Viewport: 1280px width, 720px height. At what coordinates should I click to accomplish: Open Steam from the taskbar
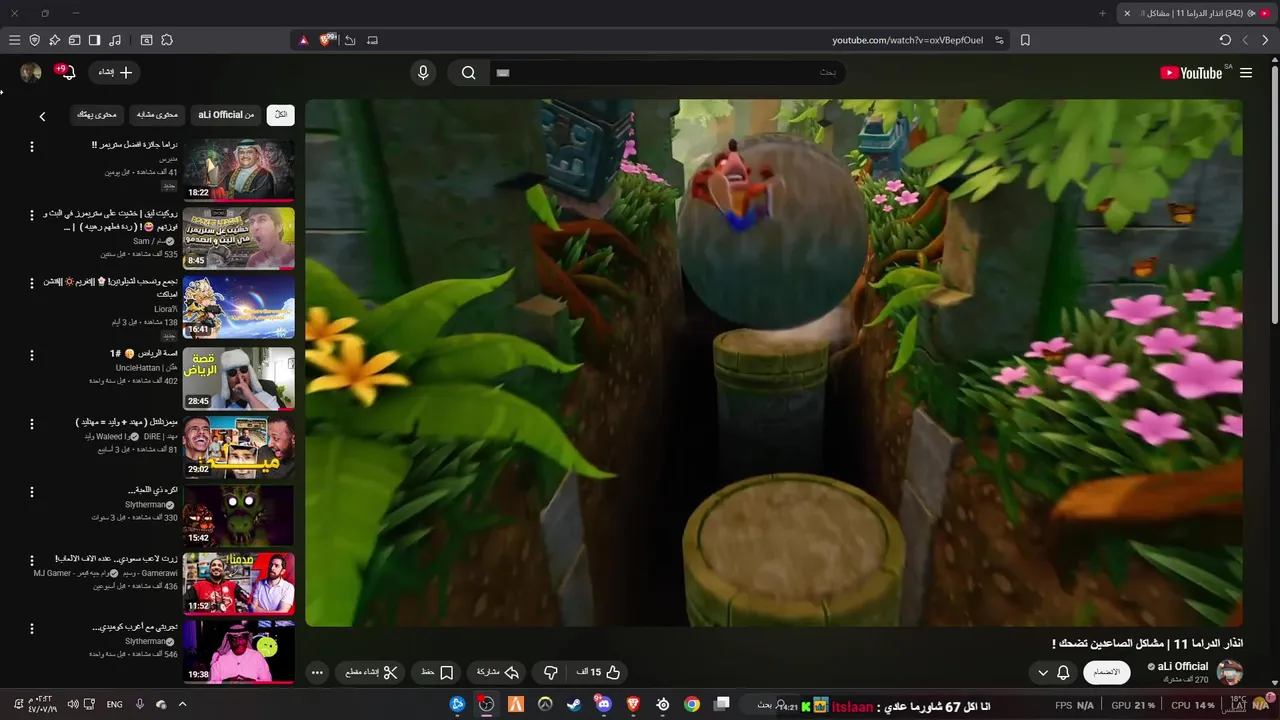574,704
